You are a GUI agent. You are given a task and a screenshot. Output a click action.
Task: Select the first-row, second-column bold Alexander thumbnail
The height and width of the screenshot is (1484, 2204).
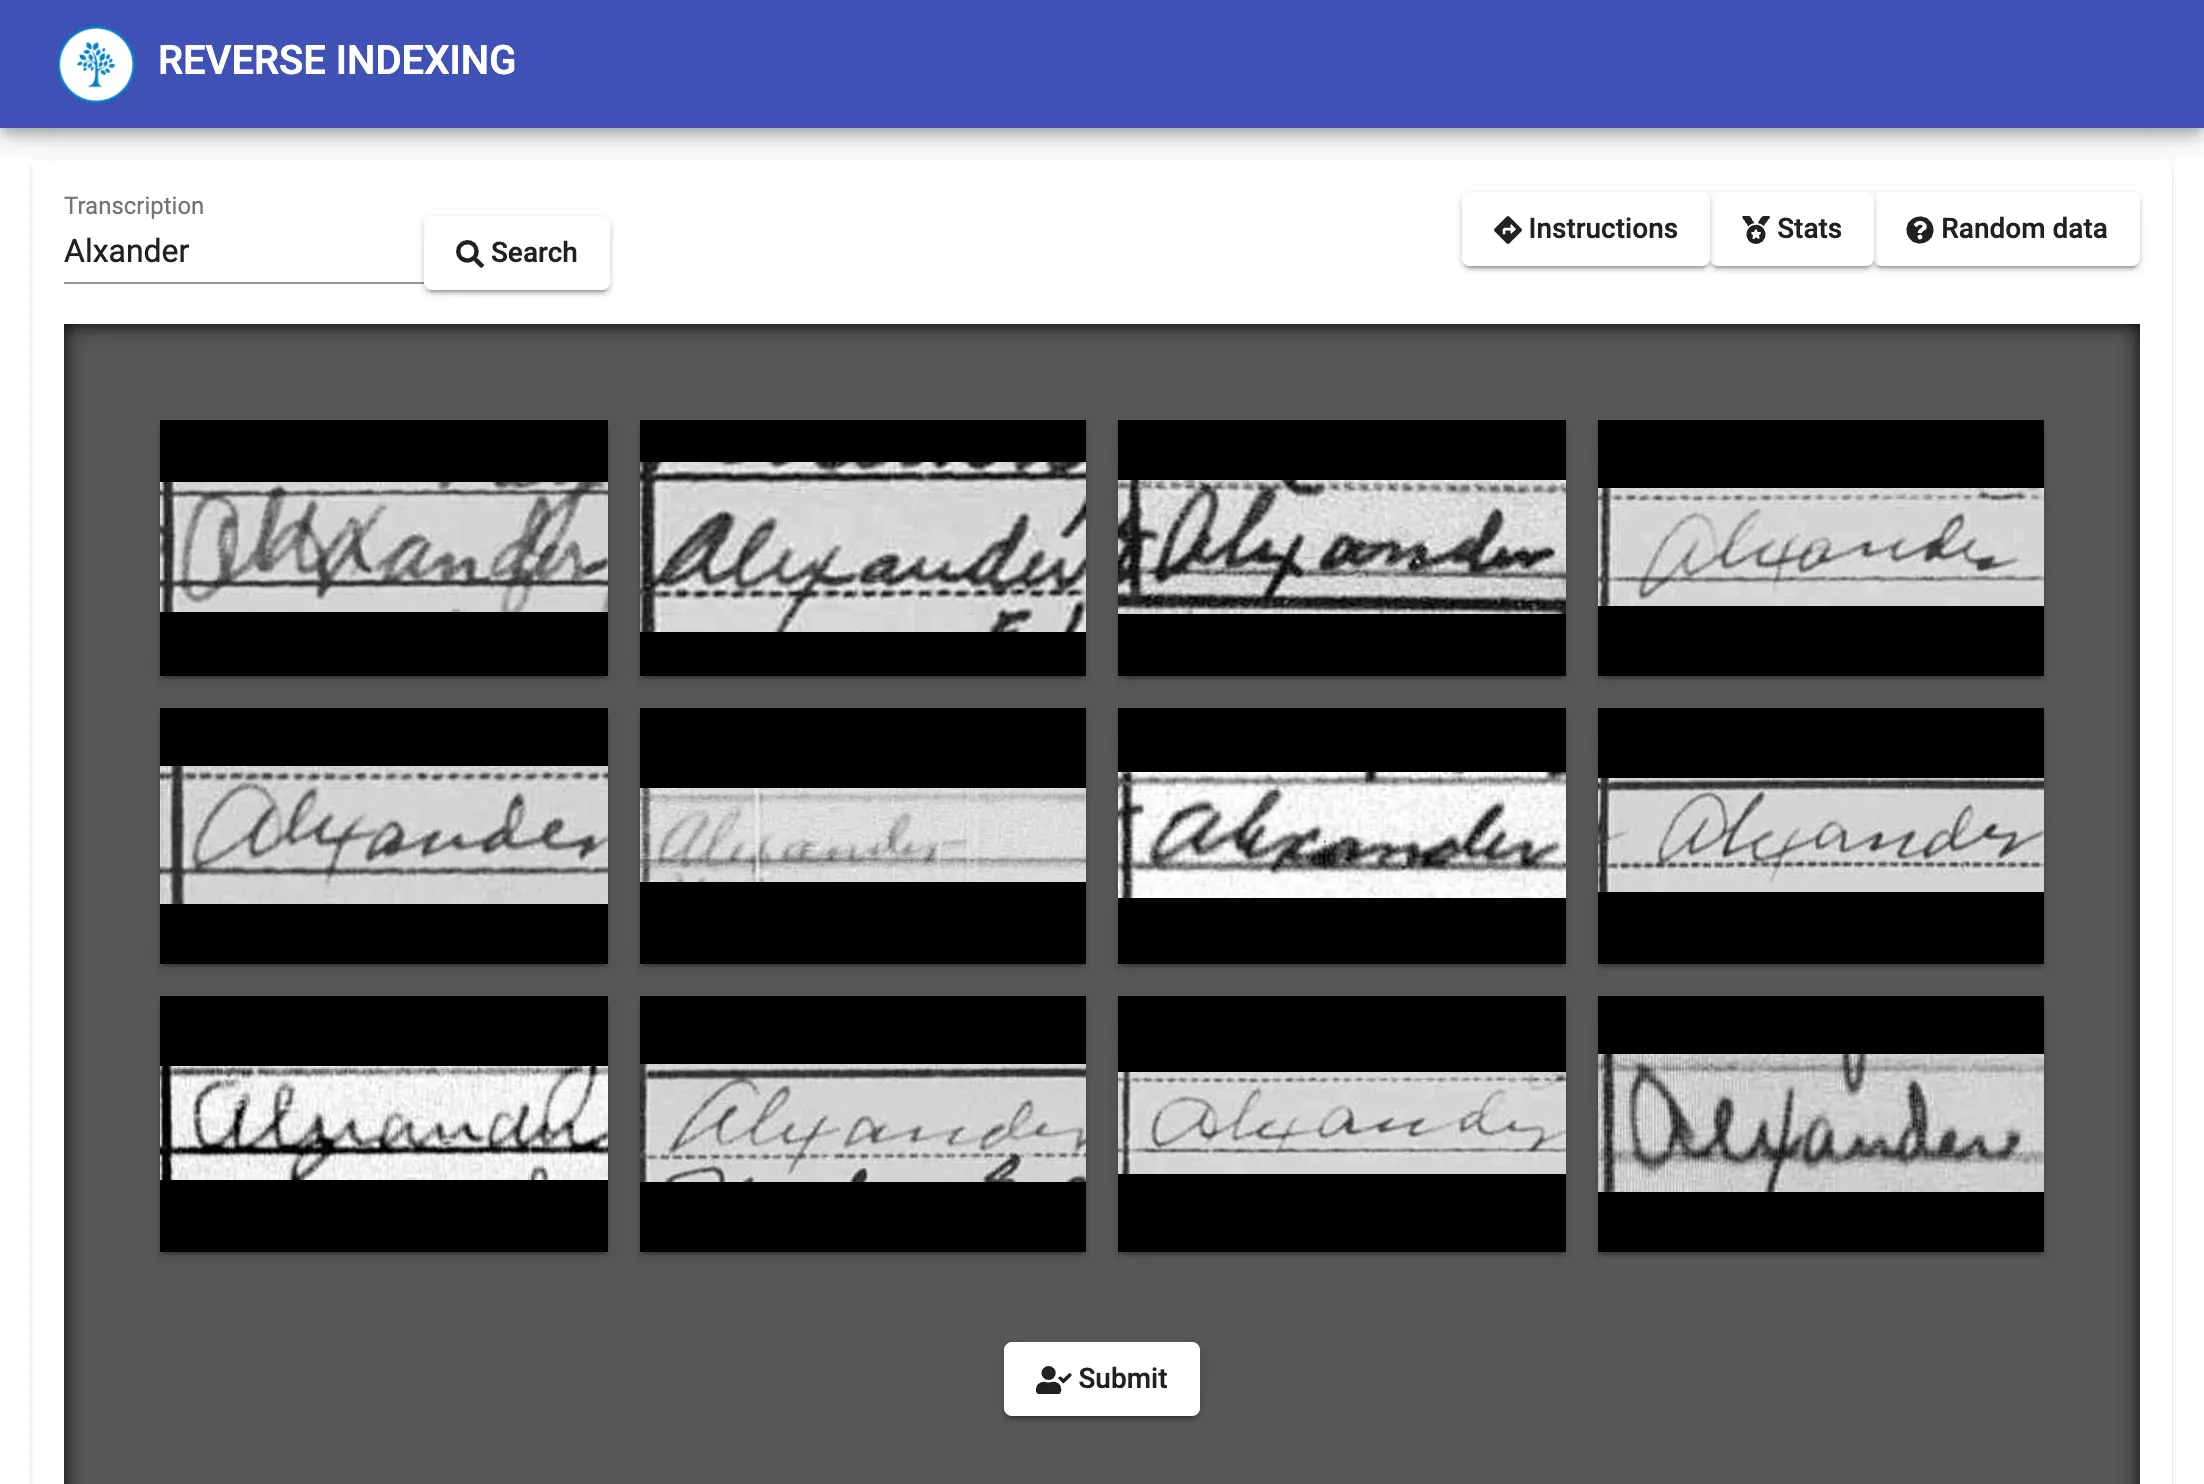click(863, 548)
